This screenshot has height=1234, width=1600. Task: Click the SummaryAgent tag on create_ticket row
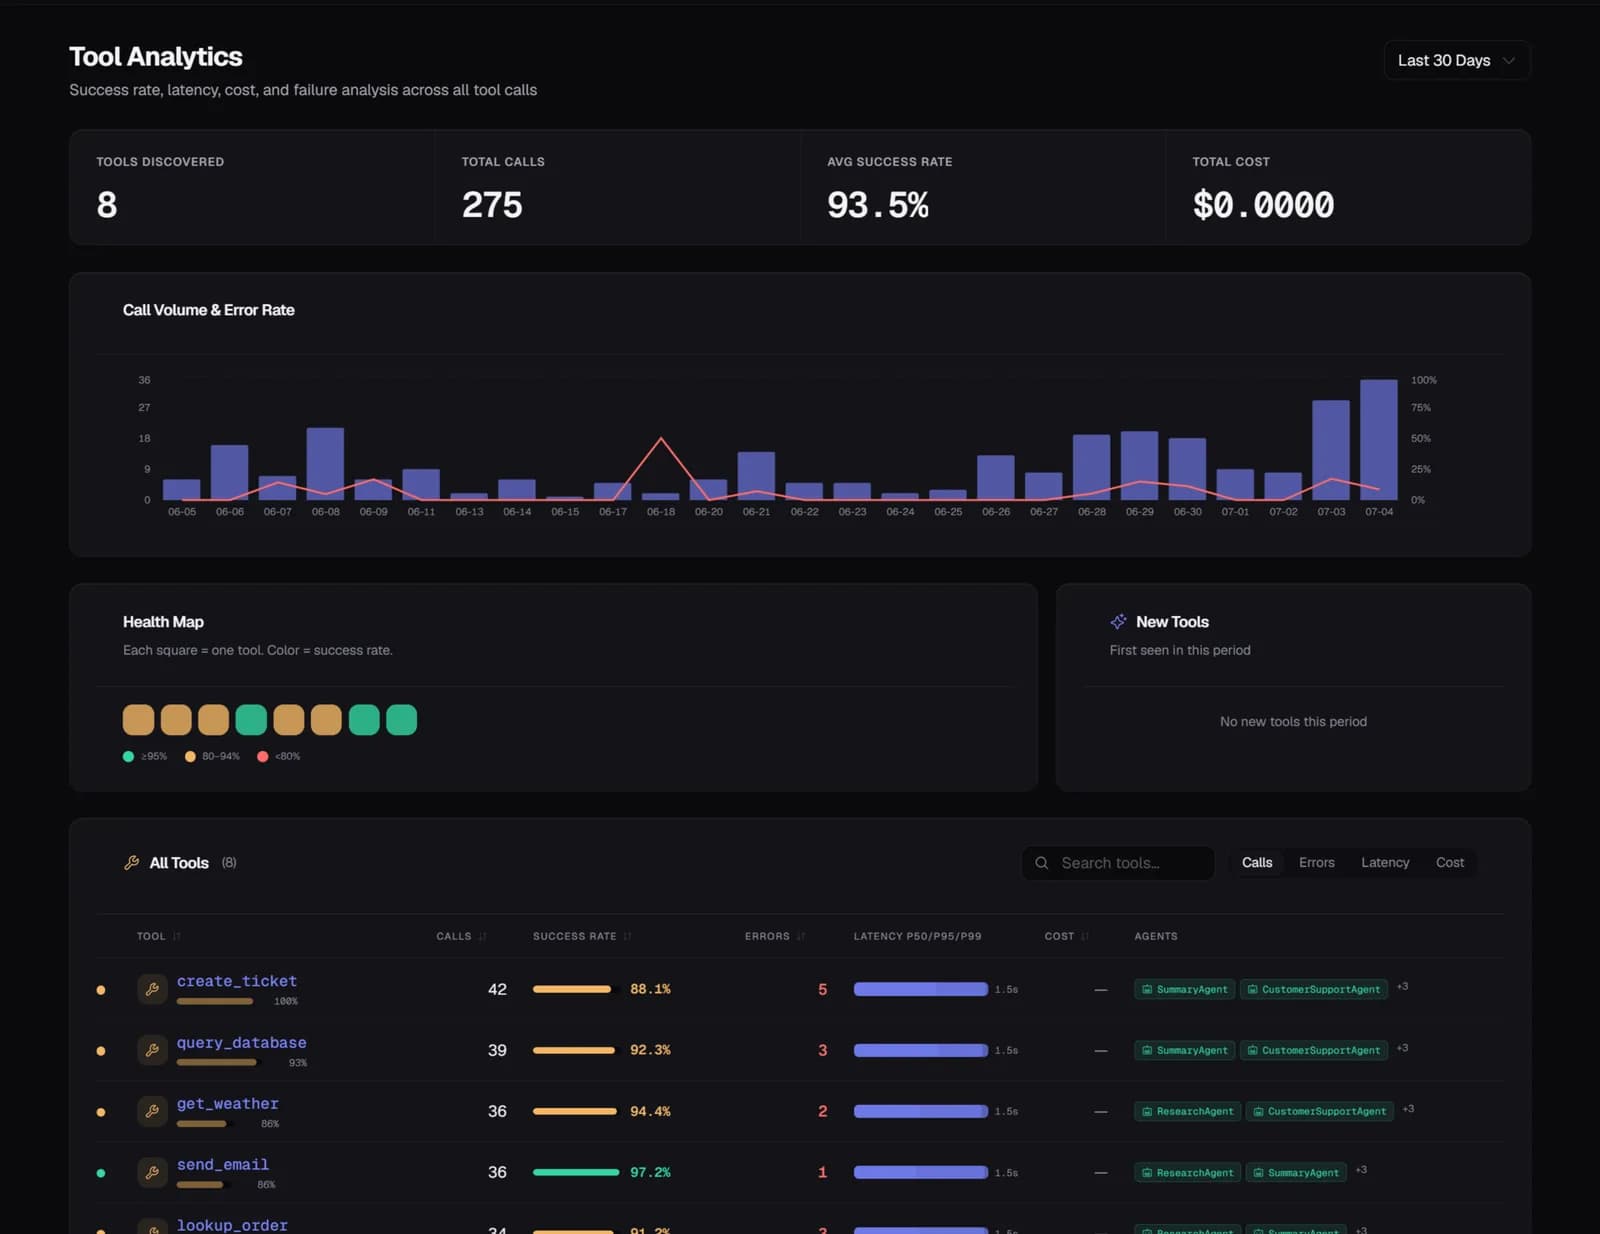1184,989
